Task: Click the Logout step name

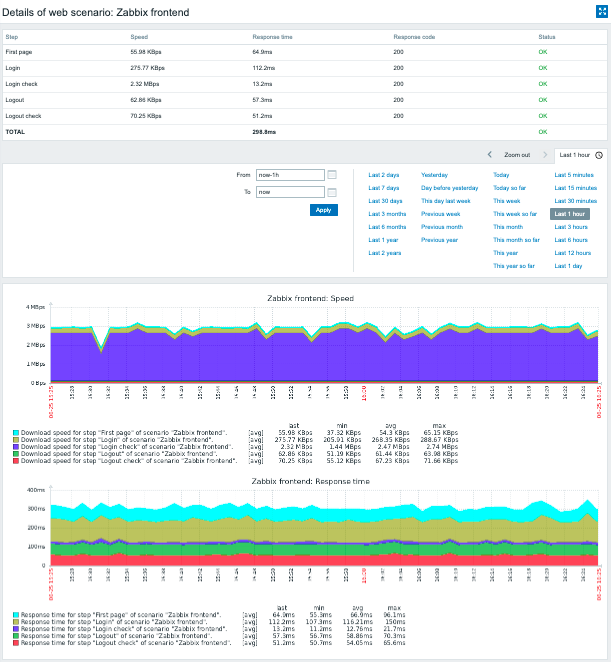Action: (15, 100)
